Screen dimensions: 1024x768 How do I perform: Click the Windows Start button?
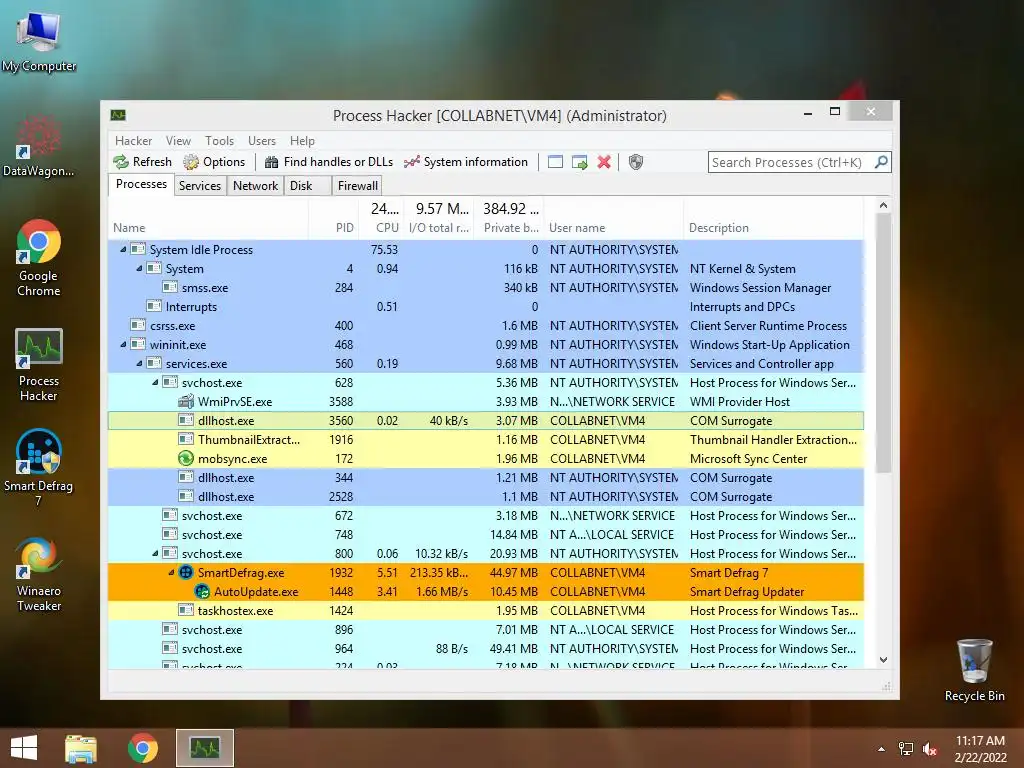(x=24, y=748)
